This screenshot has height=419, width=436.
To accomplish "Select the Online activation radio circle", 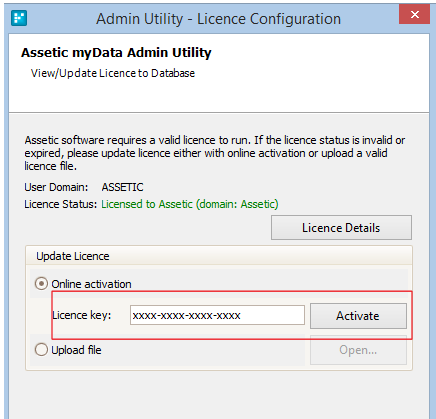I will pos(41,284).
